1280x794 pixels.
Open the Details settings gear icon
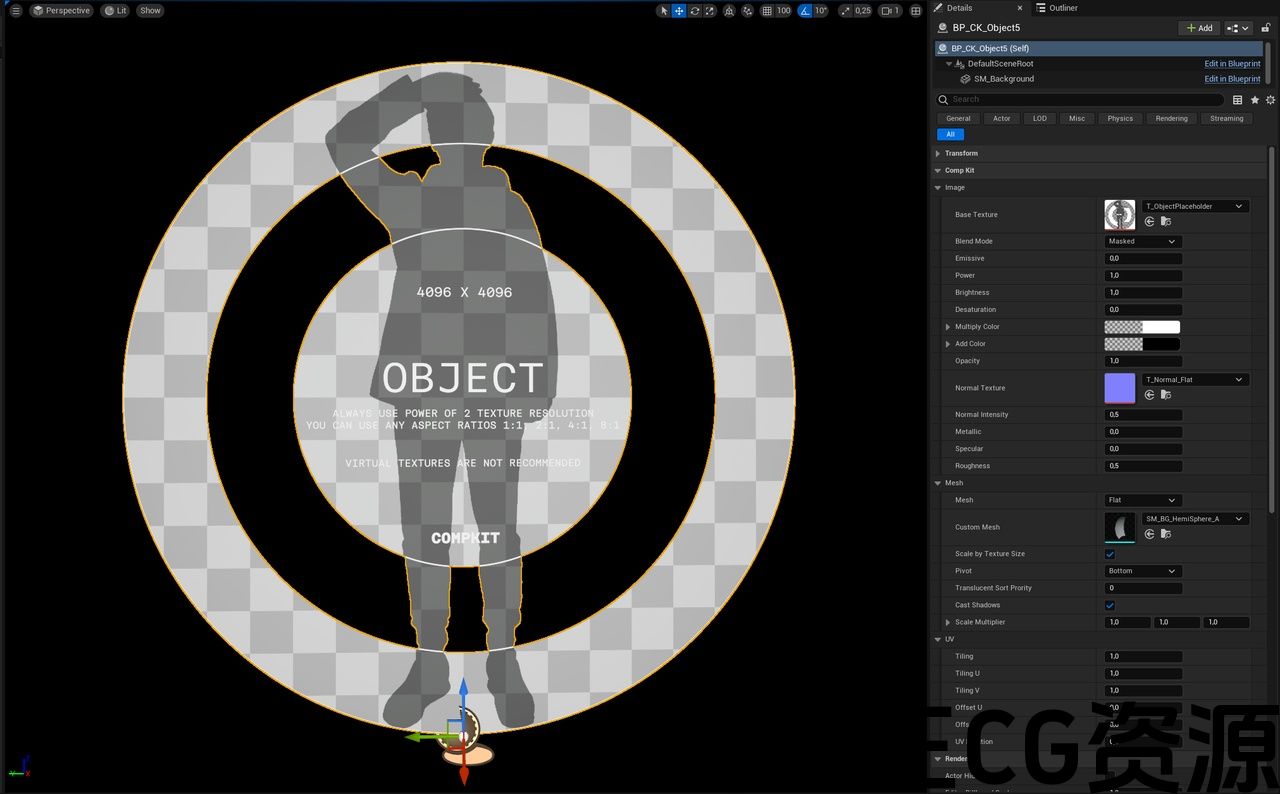click(x=1270, y=100)
